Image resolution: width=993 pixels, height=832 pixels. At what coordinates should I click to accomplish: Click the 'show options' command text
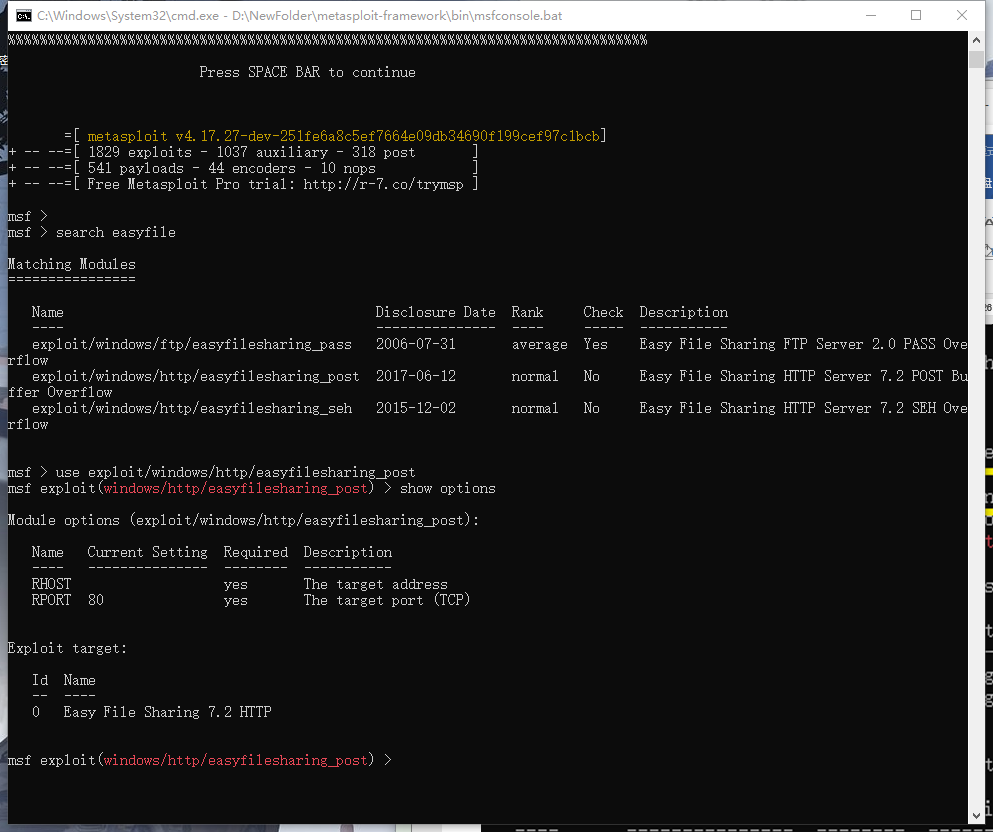[x=448, y=488]
